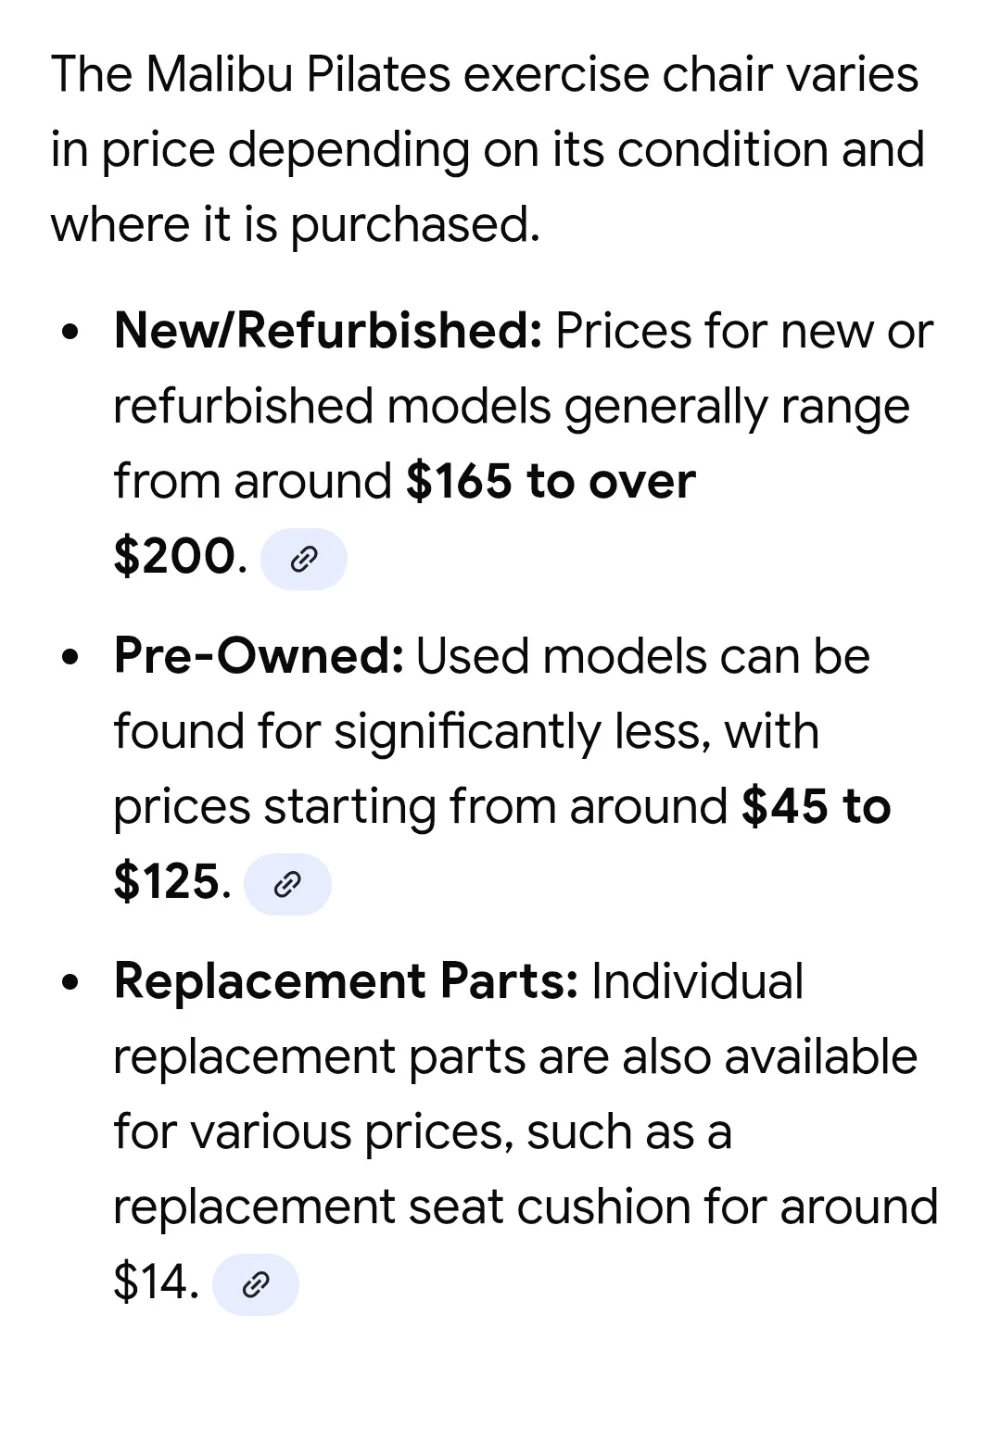
Task: Click the bold New/Refurbished heading
Action: click(328, 331)
